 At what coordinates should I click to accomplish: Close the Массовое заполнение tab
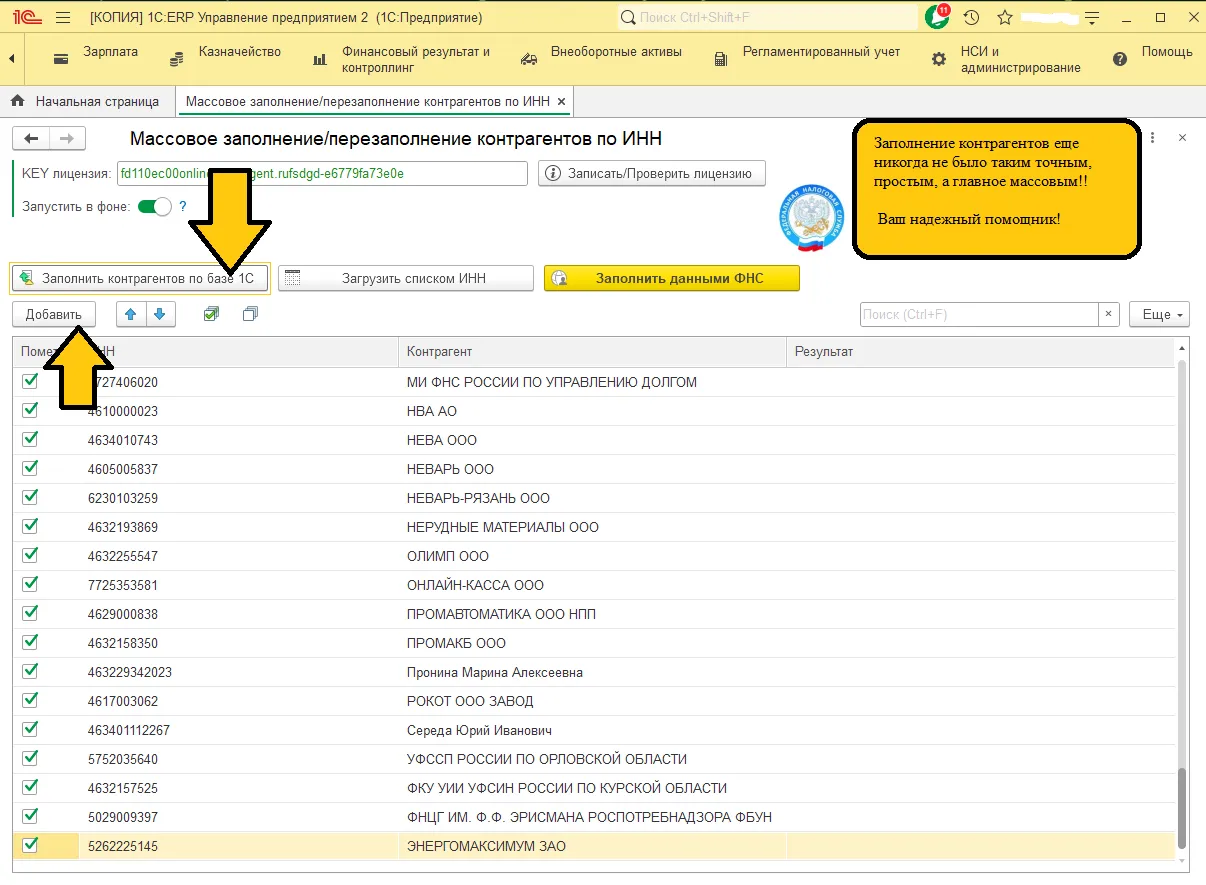pyautogui.click(x=562, y=101)
